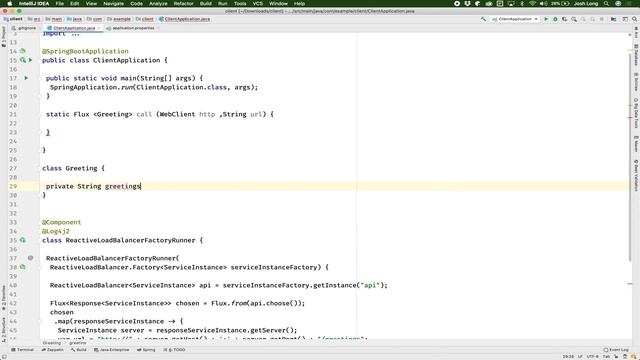Open the TODO tool window
Viewport: 640px width, 360px height.
174,350
